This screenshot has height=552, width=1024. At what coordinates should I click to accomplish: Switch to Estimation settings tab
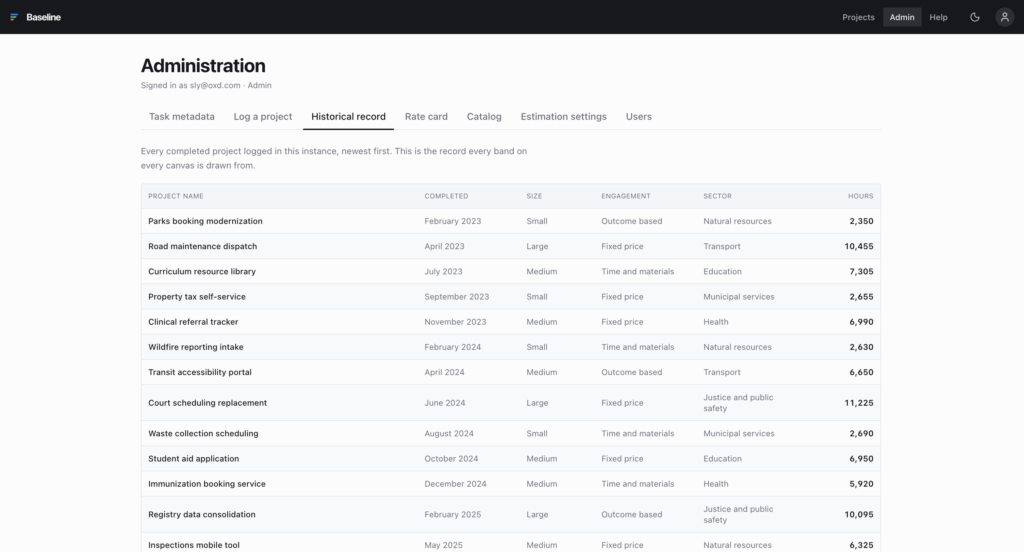coord(564,116)
